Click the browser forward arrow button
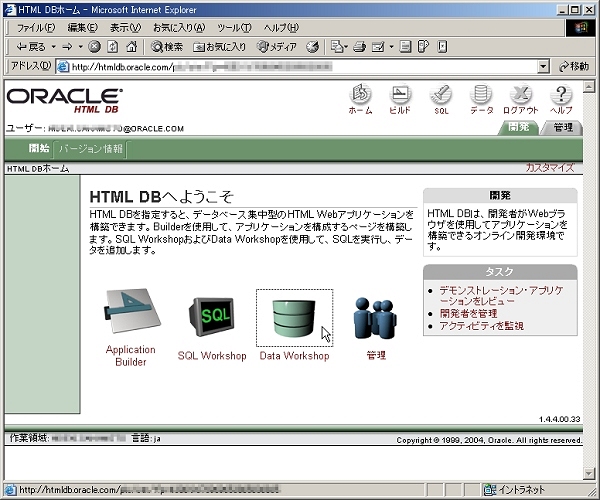Viewport: 600px width, 500px height. pyautogui.click(x=67, y=47)
